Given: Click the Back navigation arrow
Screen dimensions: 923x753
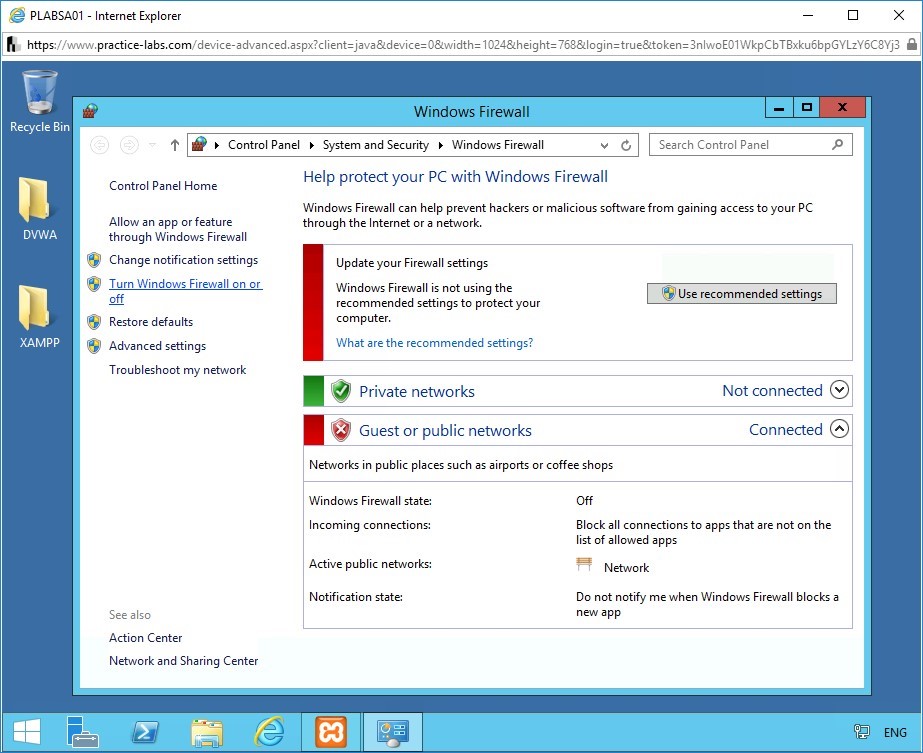Looking at the screenshot, I should 99,145.
